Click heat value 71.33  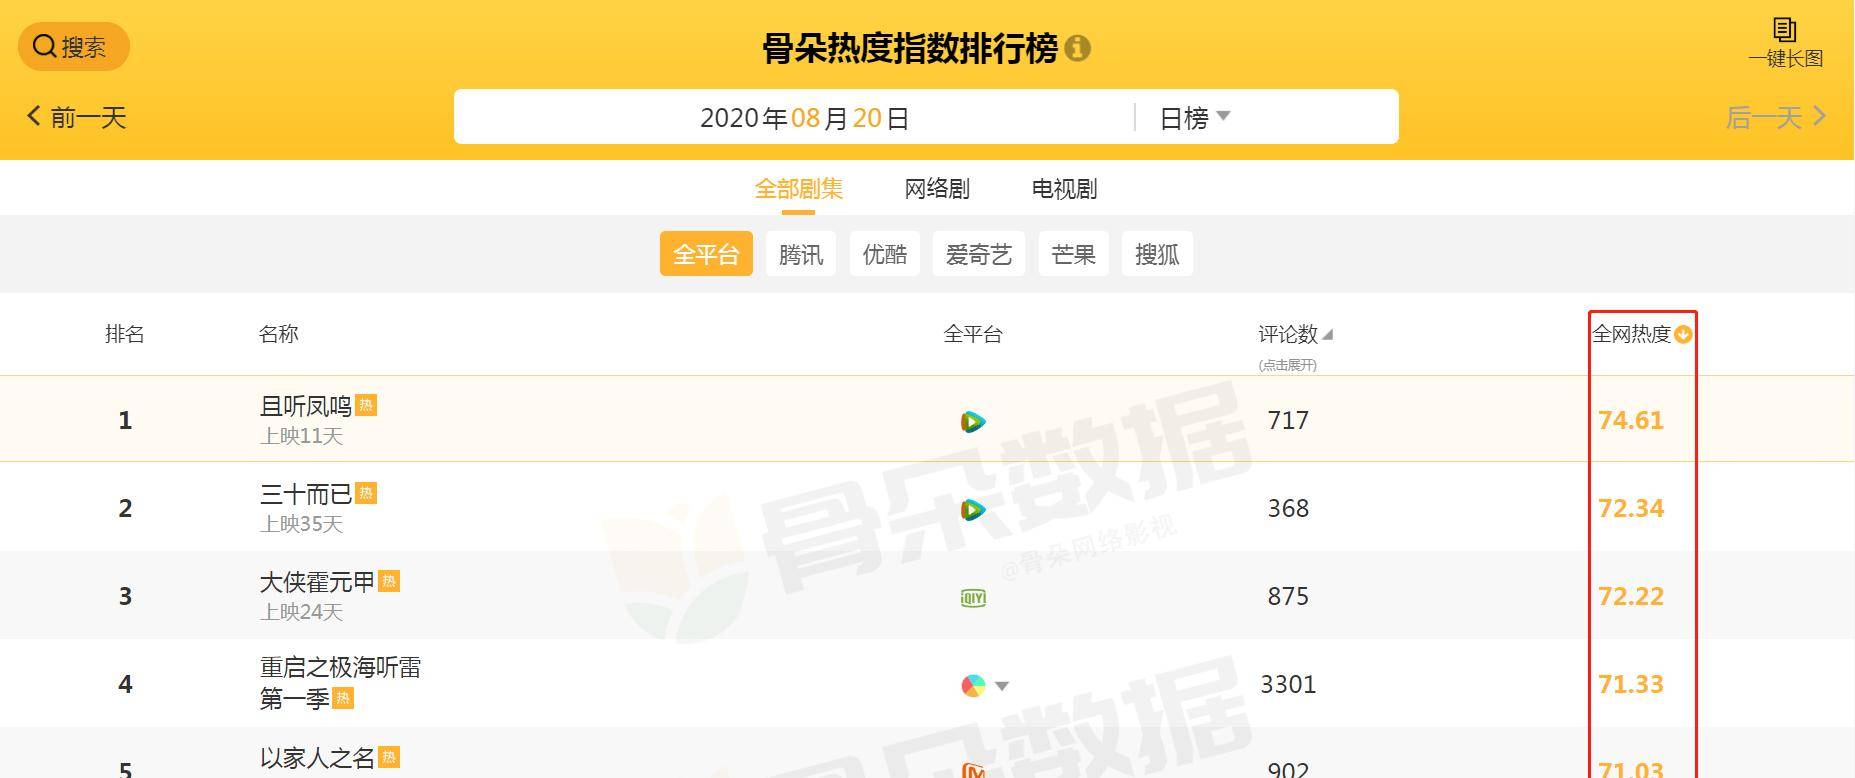point(1631,685)
